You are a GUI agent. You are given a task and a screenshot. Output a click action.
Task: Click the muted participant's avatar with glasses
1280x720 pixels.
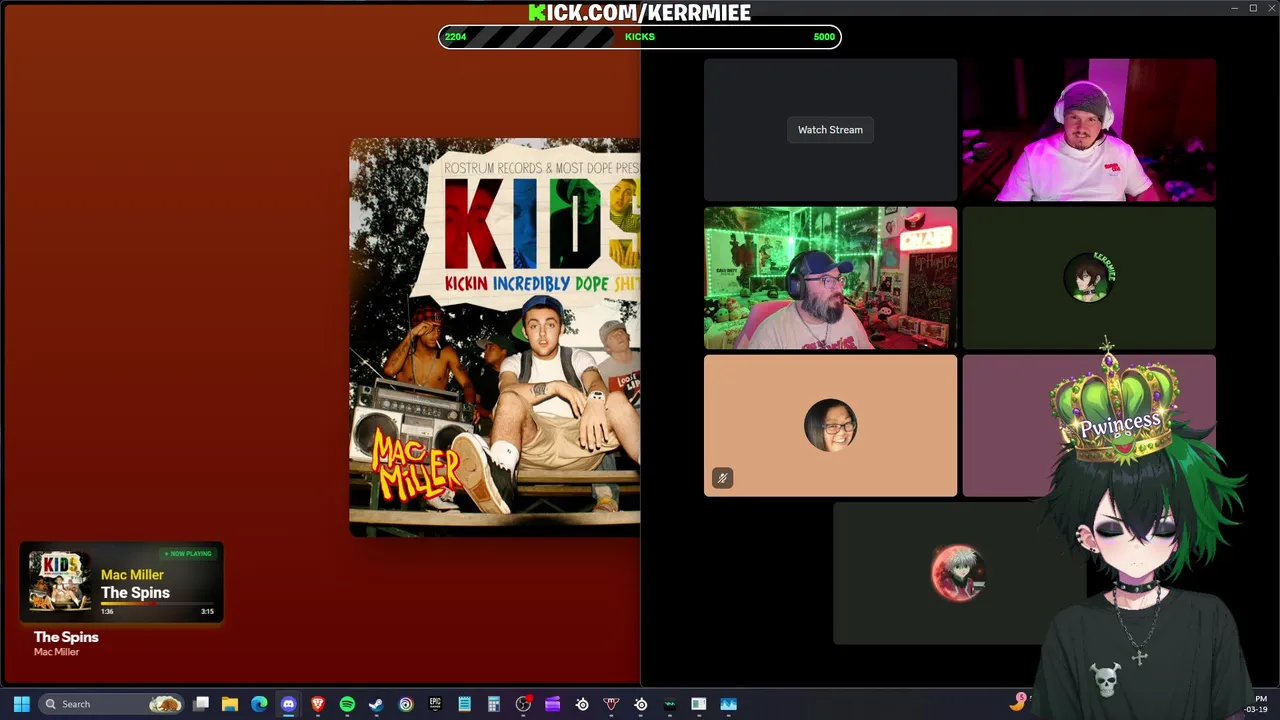tap(830, 425)
